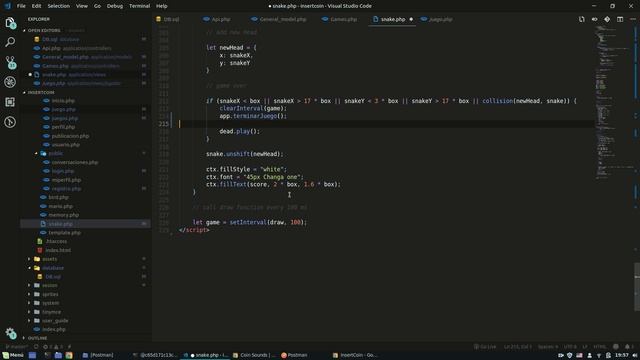The image size is (640, 360).
Task: Change the UTF-8 file encoding
Action: click(x=570, y=347)
